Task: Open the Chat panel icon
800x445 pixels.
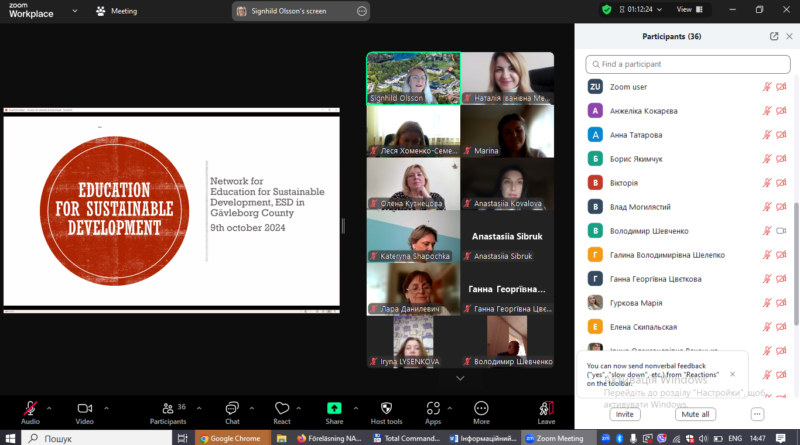Action: 232,408
